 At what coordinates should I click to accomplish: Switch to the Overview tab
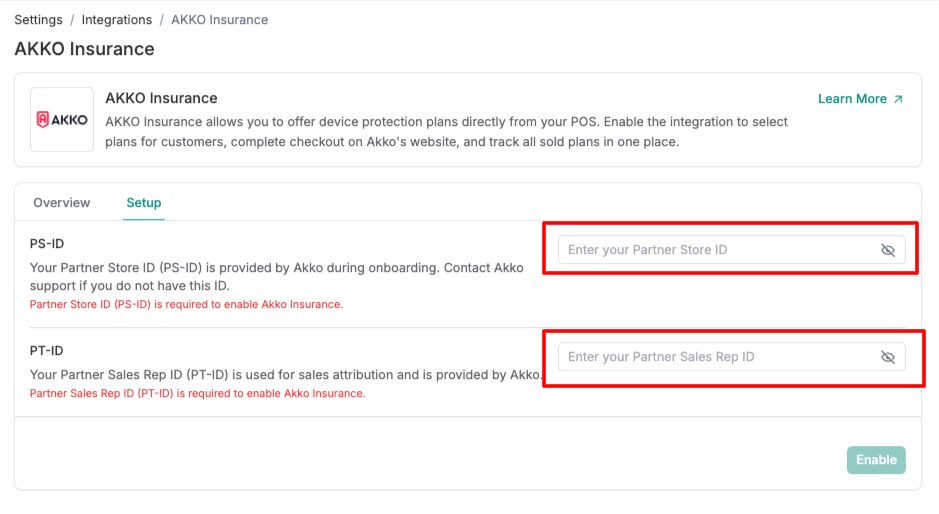[62, 203]
